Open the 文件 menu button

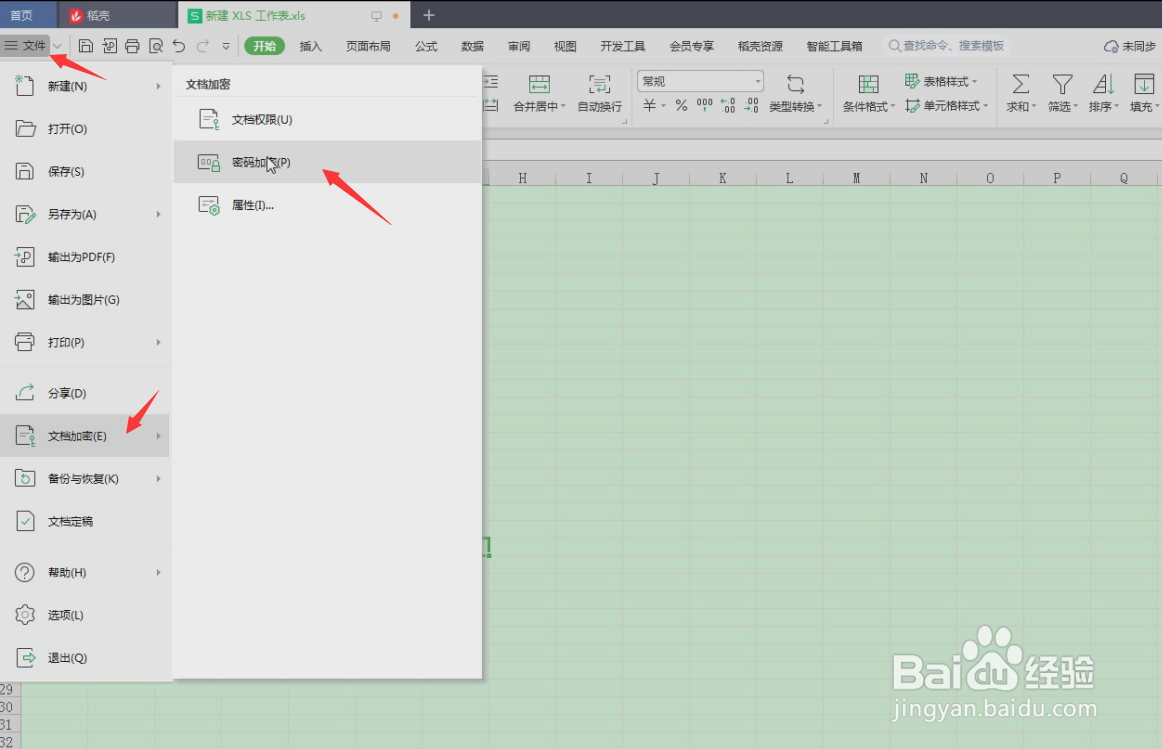pyautogui.click(x=25, y=46)
